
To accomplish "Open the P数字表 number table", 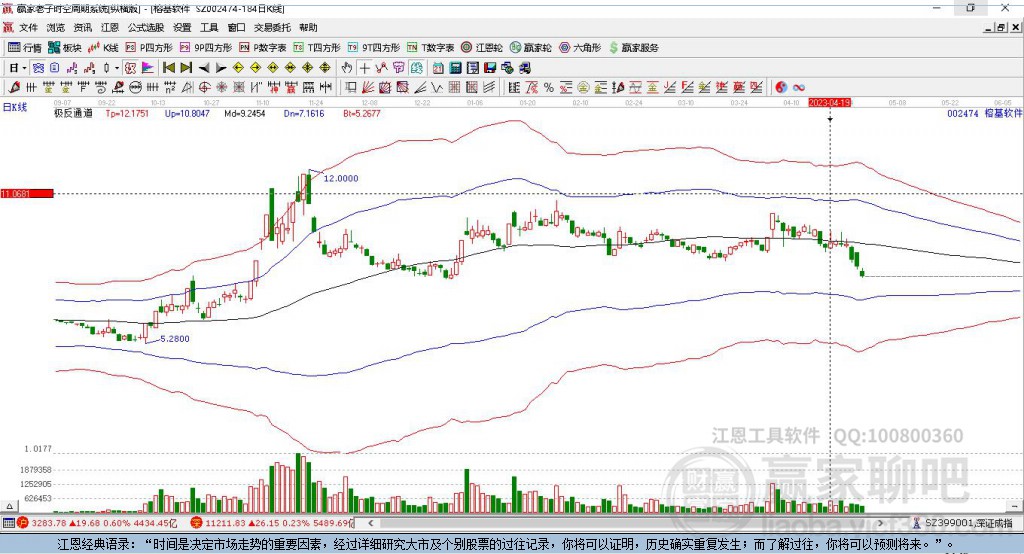I will [263, 48].
